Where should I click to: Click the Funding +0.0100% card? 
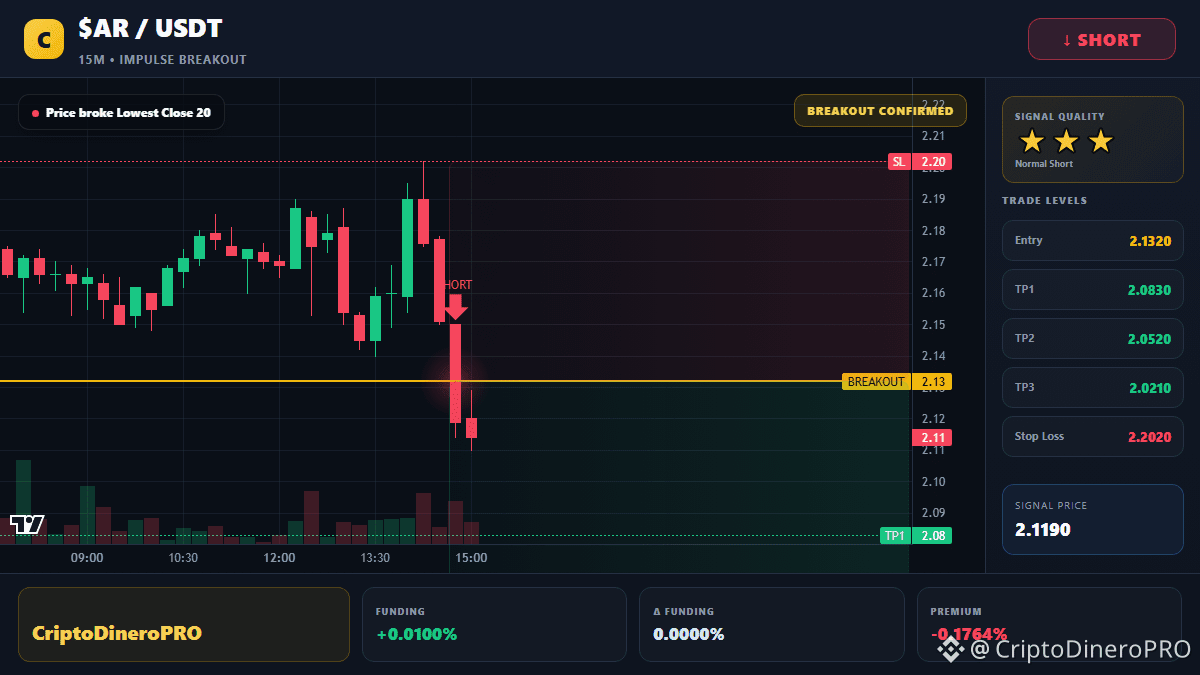click(x=494, y=624)
